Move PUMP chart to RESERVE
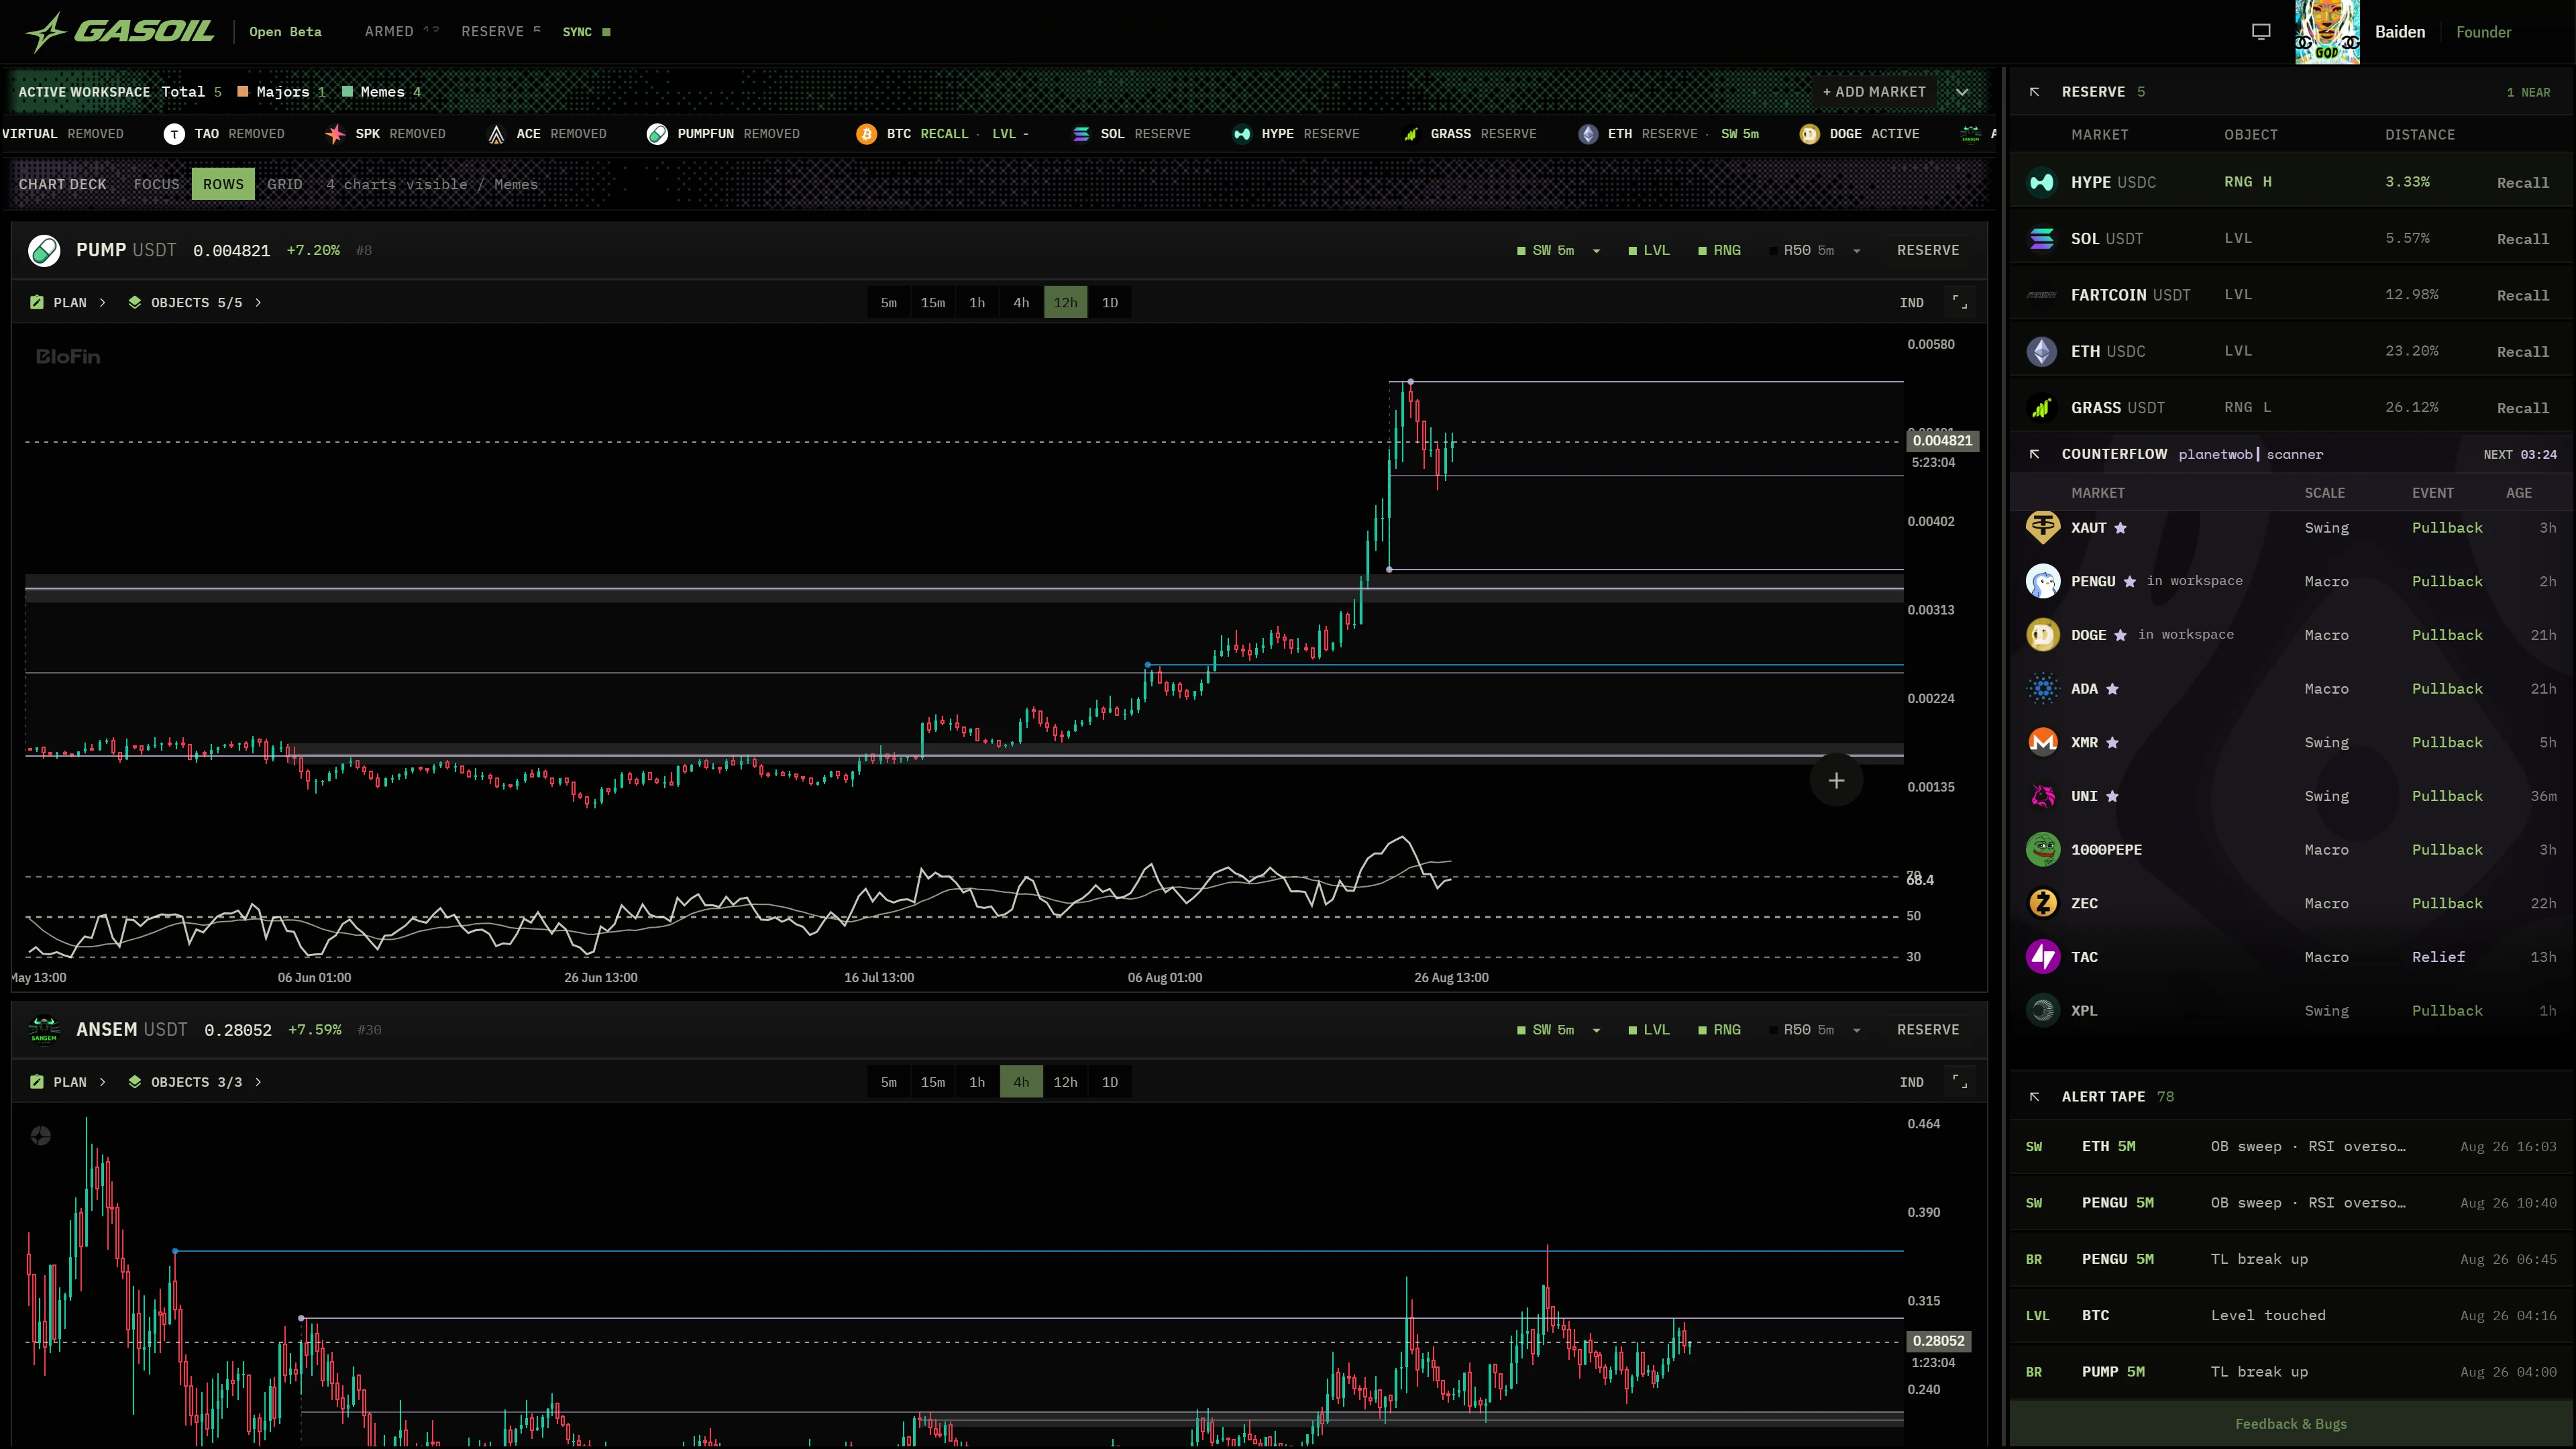This screenshot has height=1449, width=2576. [x=1928, y=250]
